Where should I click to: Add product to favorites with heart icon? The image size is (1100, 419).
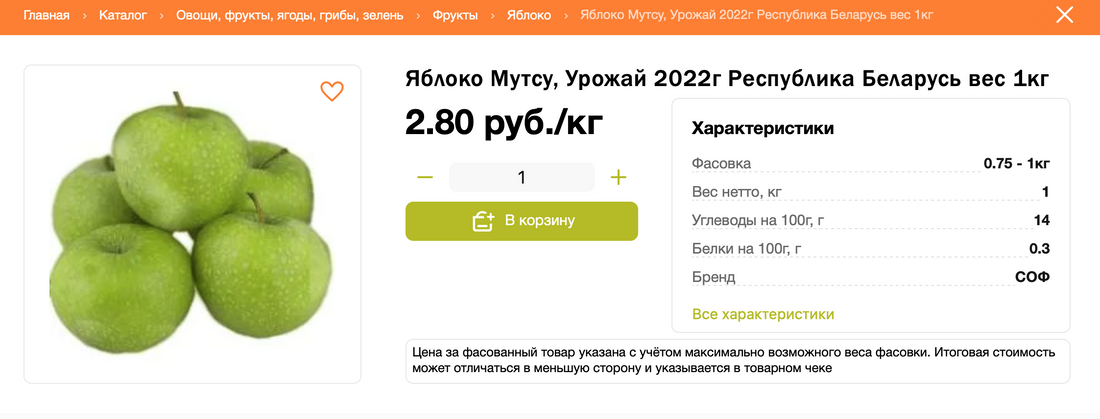[x=332, y=92]
